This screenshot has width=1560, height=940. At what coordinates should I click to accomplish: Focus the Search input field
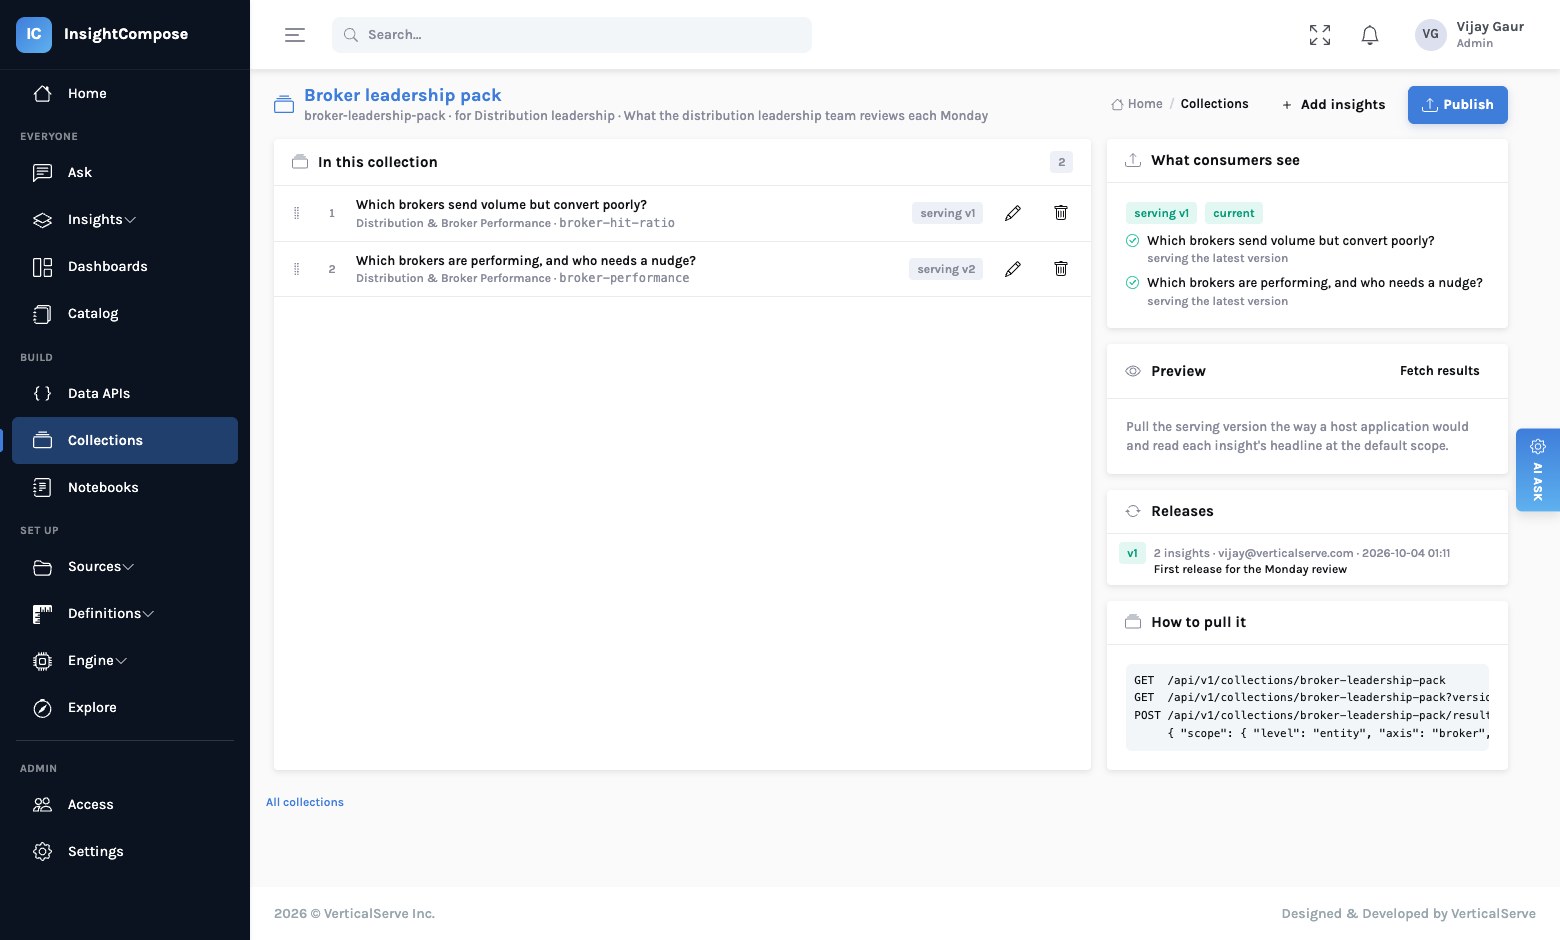[x=572, y=35]
